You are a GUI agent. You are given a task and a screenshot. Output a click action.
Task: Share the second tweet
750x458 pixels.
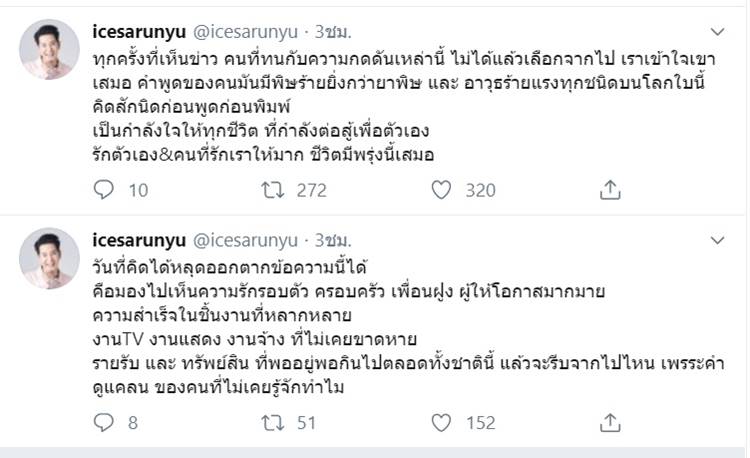click(x=609, y=423)
